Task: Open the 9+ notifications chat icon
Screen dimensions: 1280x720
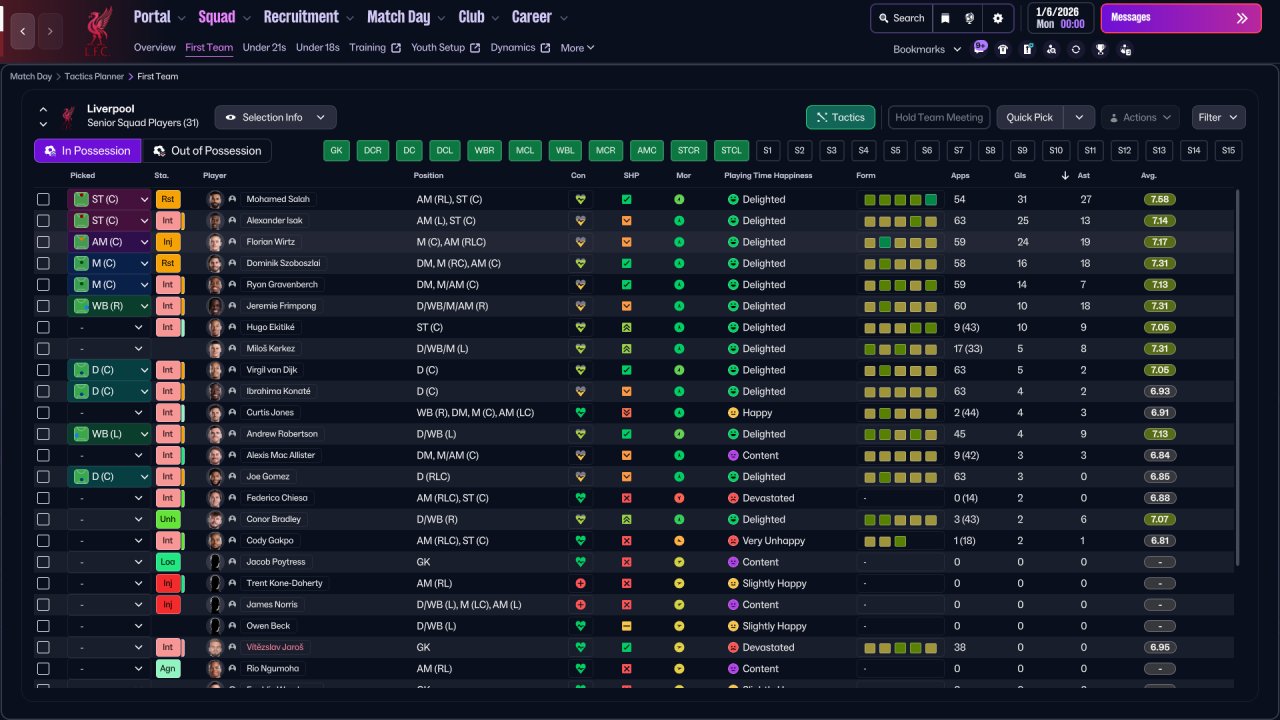Action: coord(980,47)
